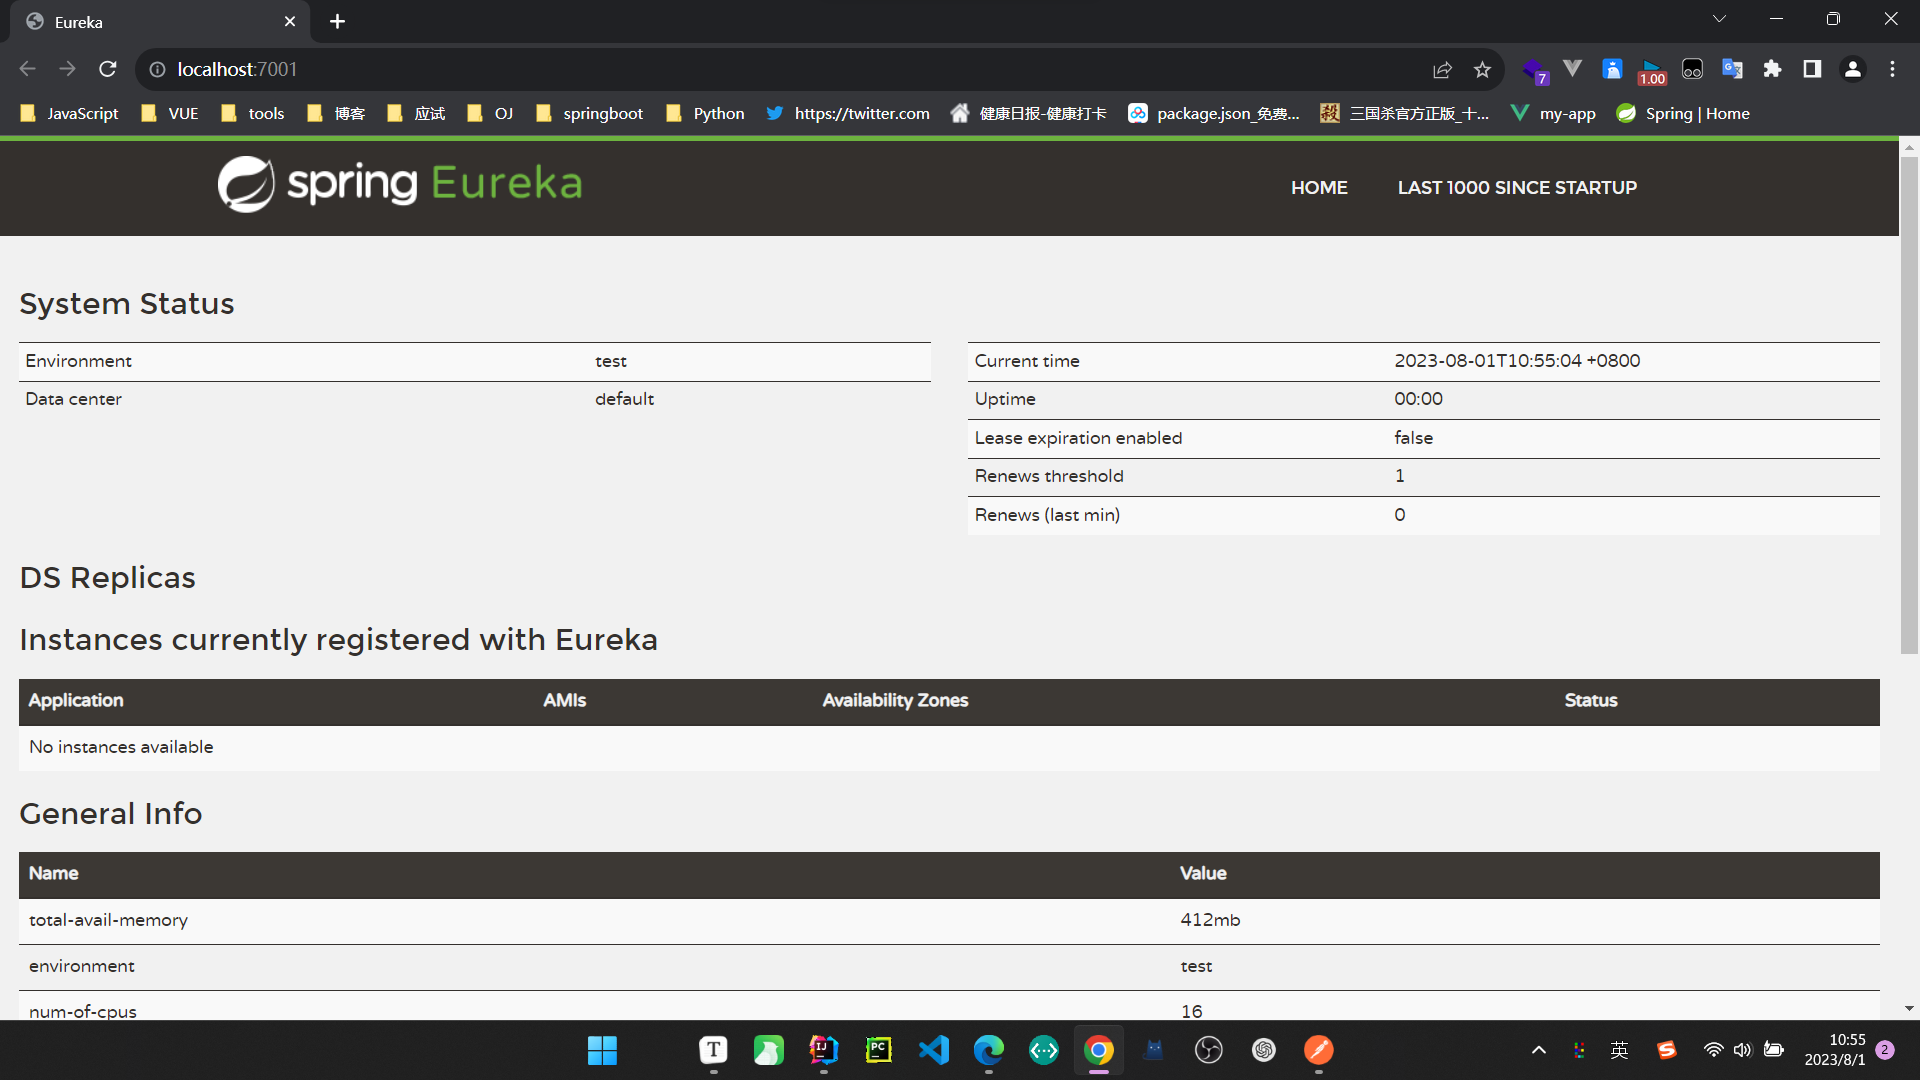Bookmark this page with star icon
Screen dimensions: 1920x1080
pyautogui.click(x=1482, y=69)
